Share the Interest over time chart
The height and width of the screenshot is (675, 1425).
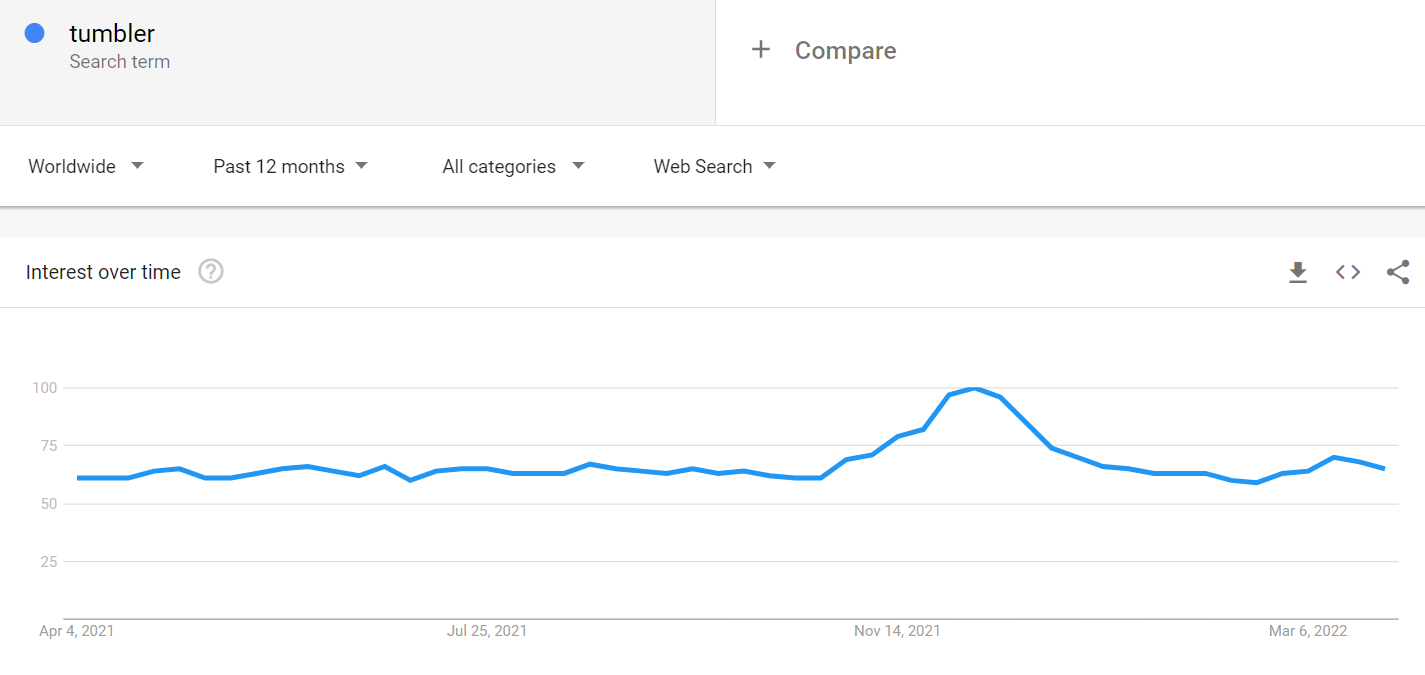[1398, 272]
